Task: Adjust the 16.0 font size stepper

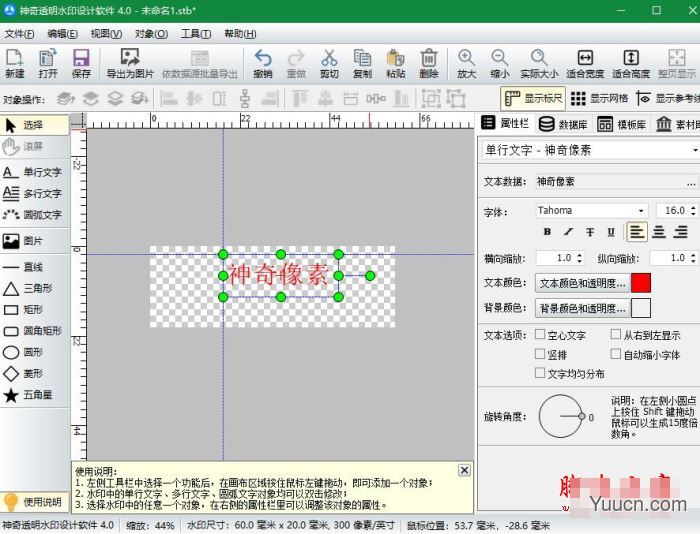Action: [693, 210]
